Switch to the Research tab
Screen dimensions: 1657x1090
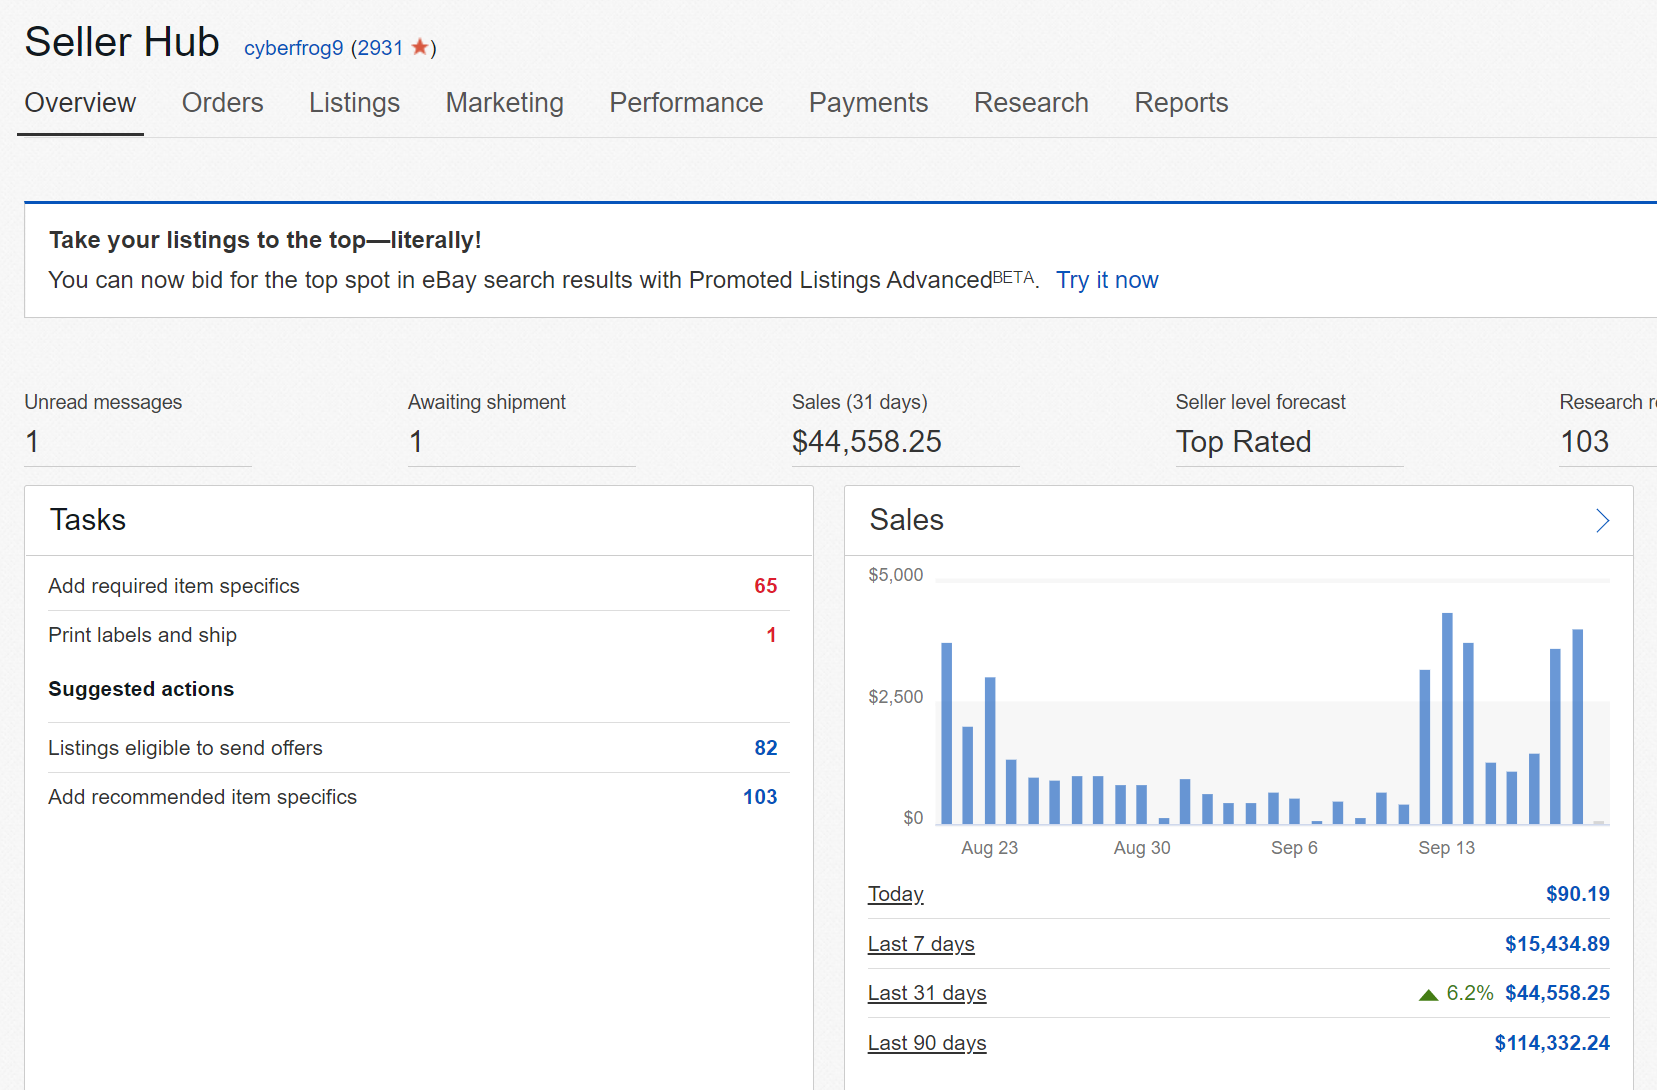[1031, 103]
